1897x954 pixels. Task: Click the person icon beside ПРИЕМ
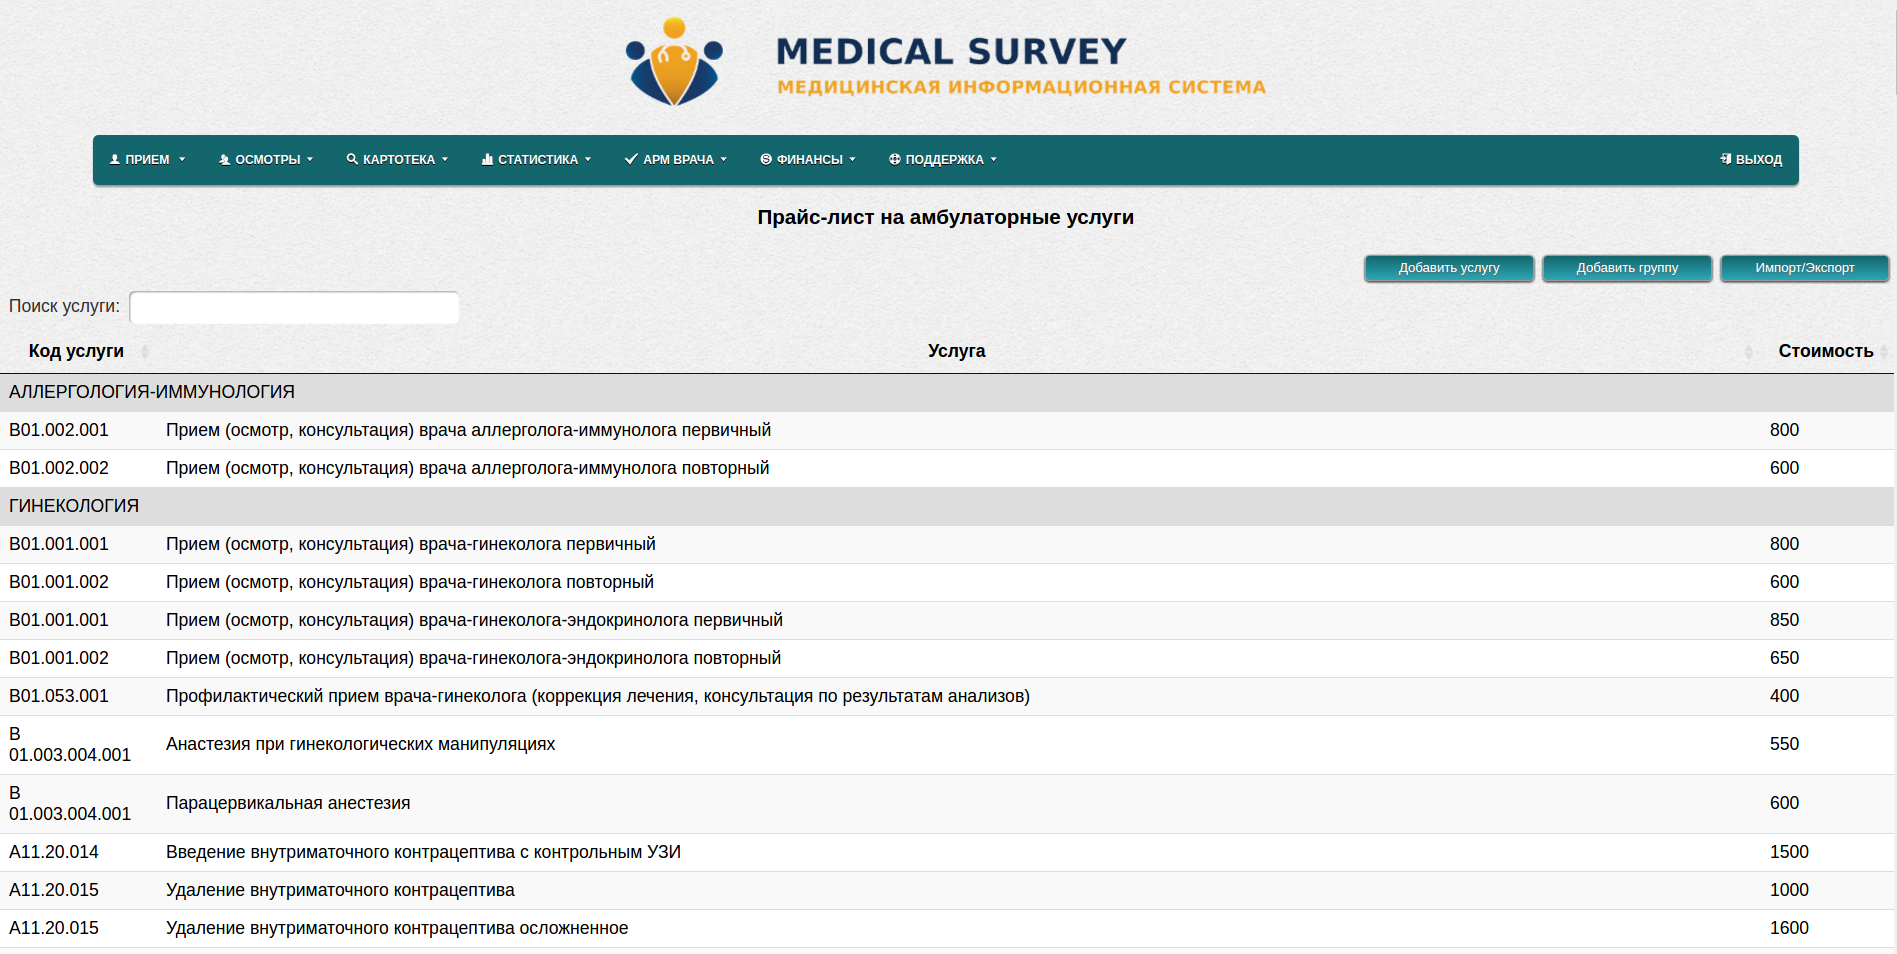(115, 160)
